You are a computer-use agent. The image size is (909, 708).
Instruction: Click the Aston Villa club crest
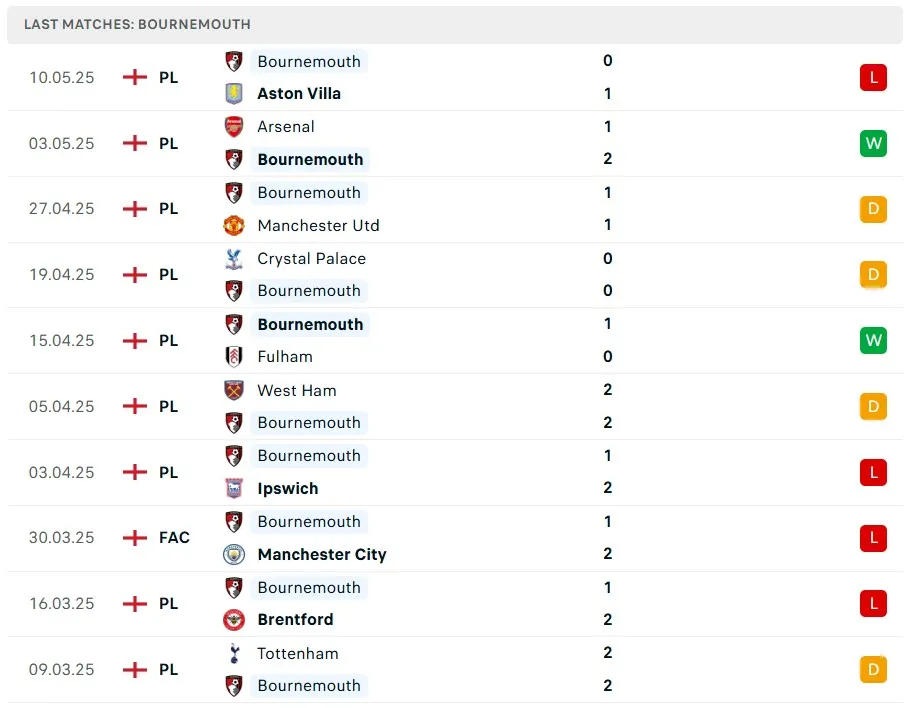[234, 93]
